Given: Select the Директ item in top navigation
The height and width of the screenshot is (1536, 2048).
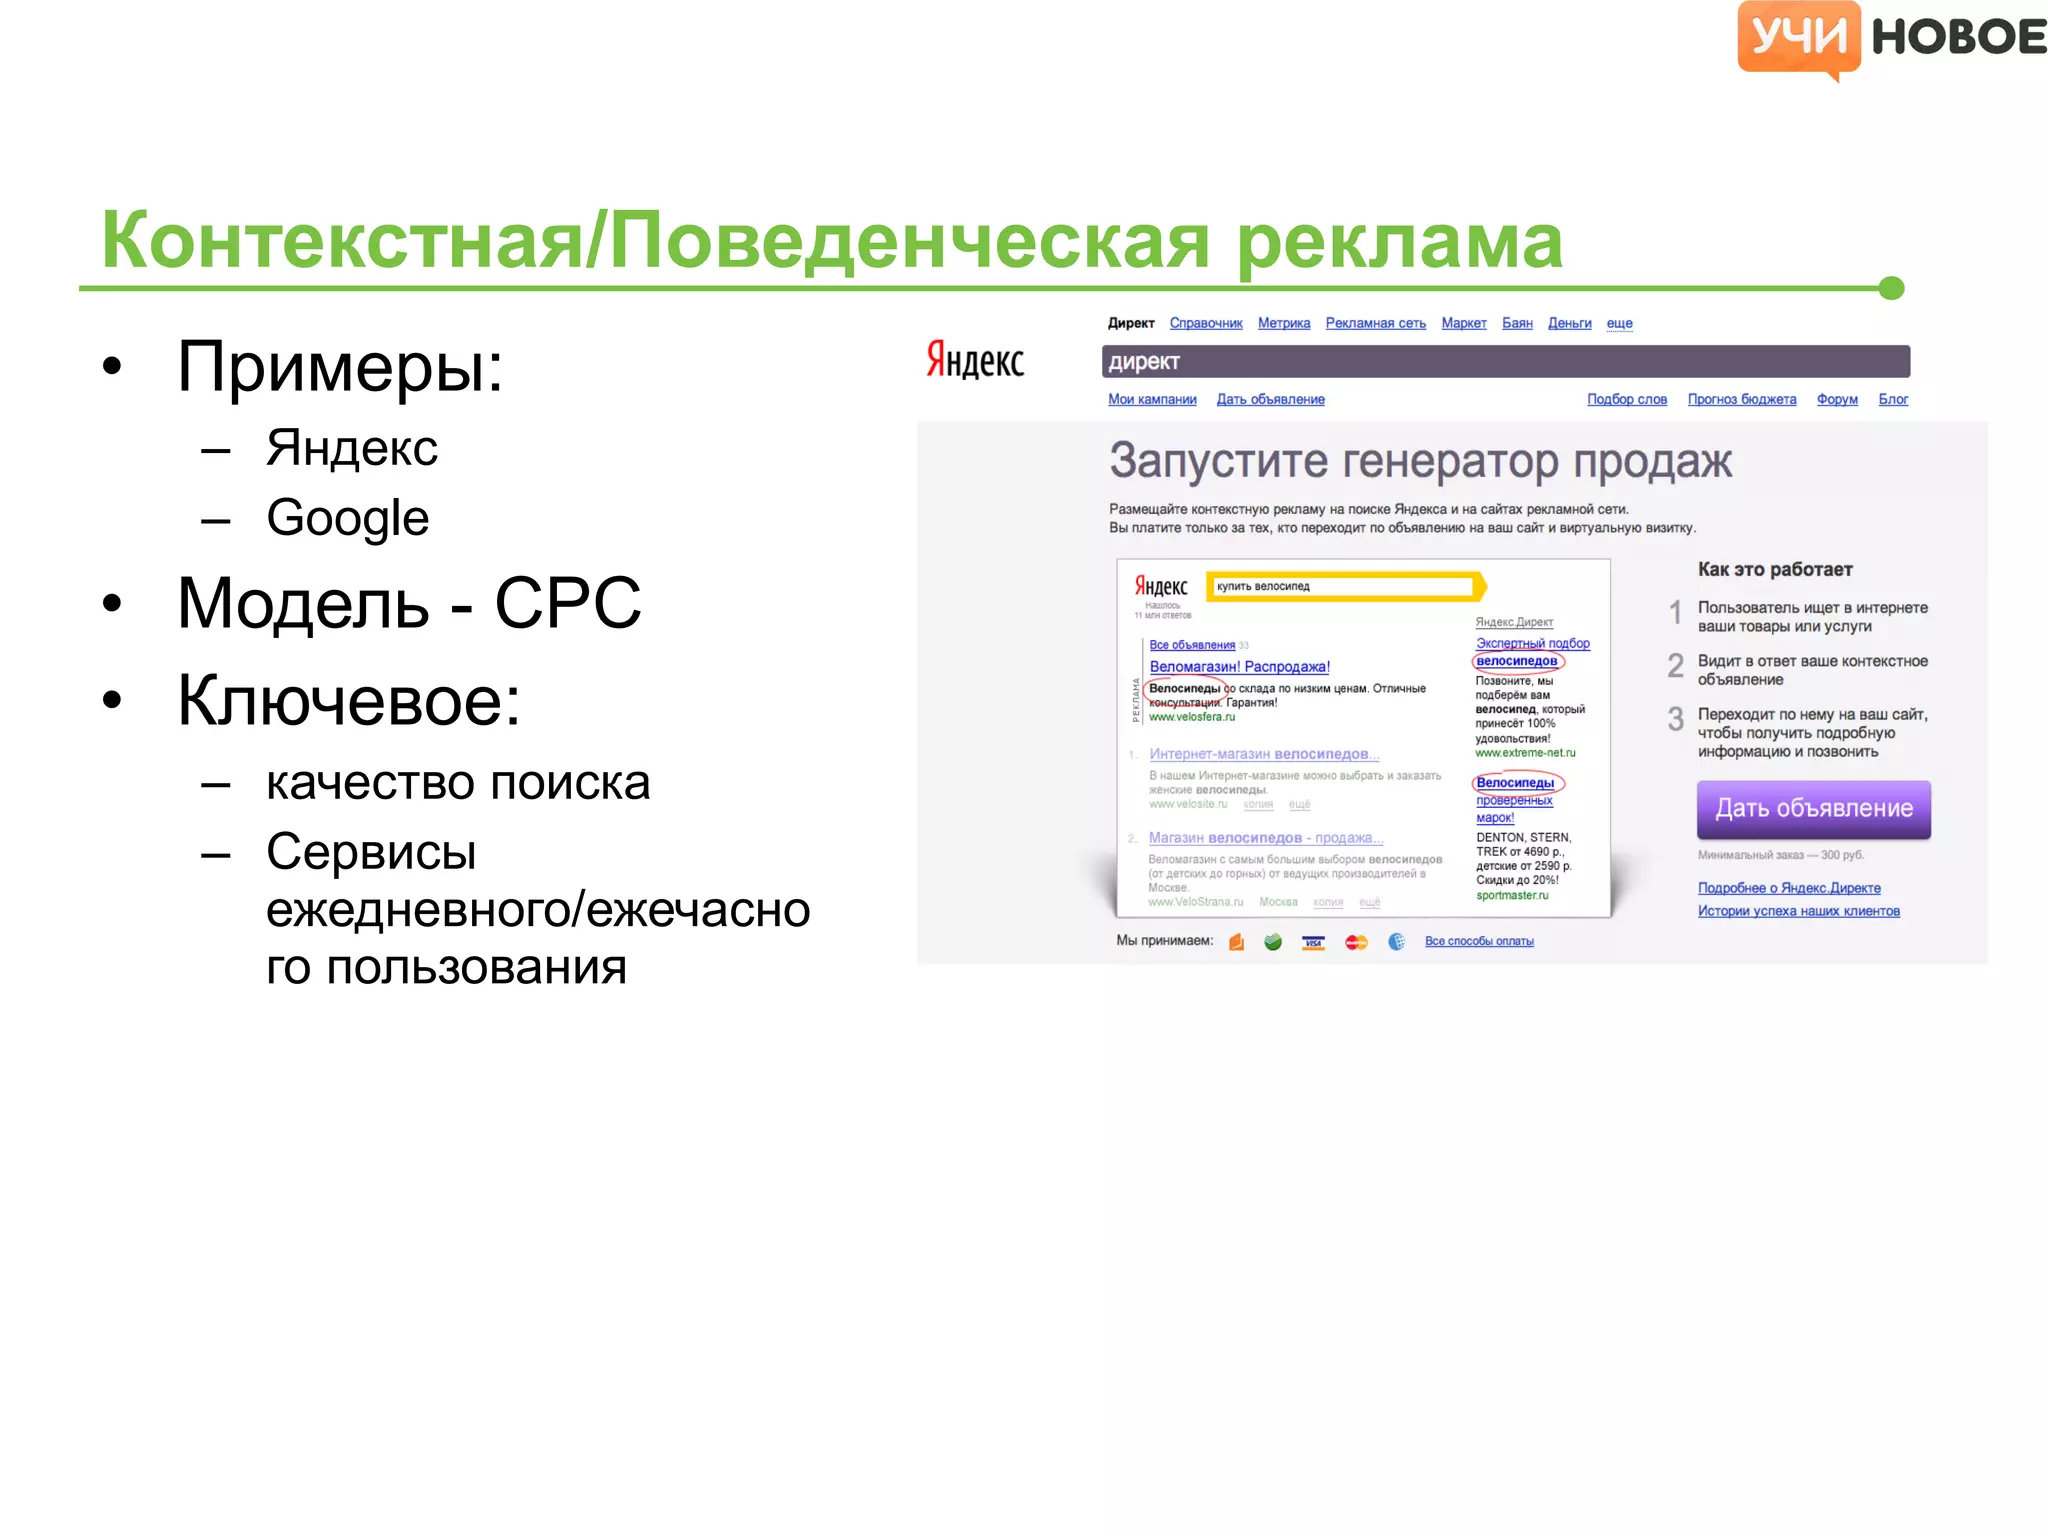Looking at the screenshot, I should (x=1131, y=323).
